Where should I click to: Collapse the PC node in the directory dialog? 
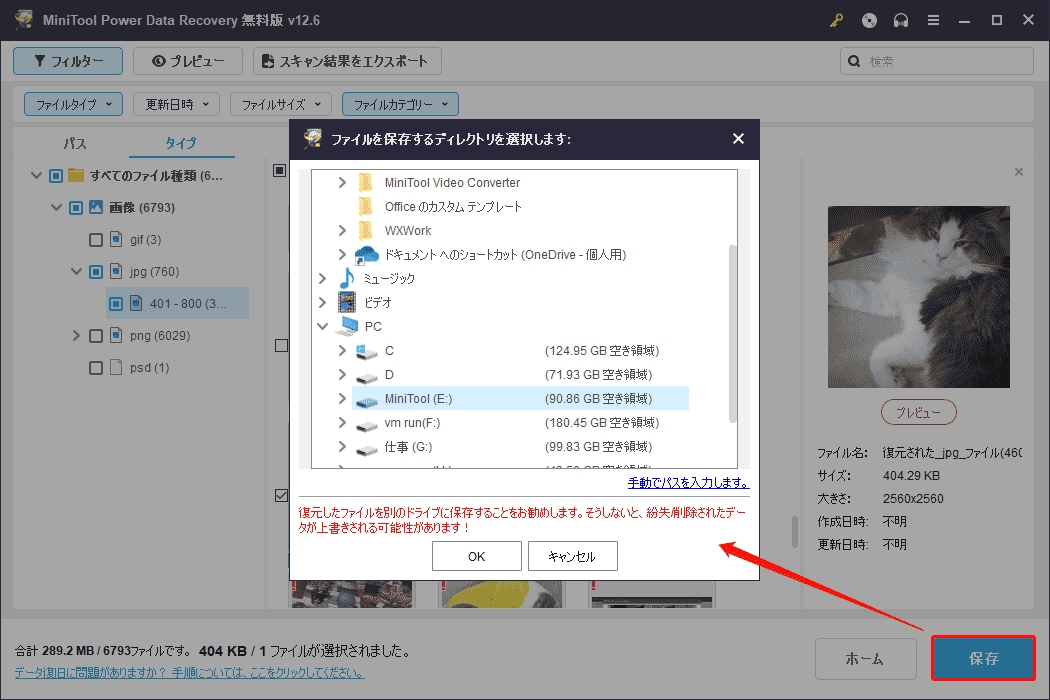[x=322, y=326]
